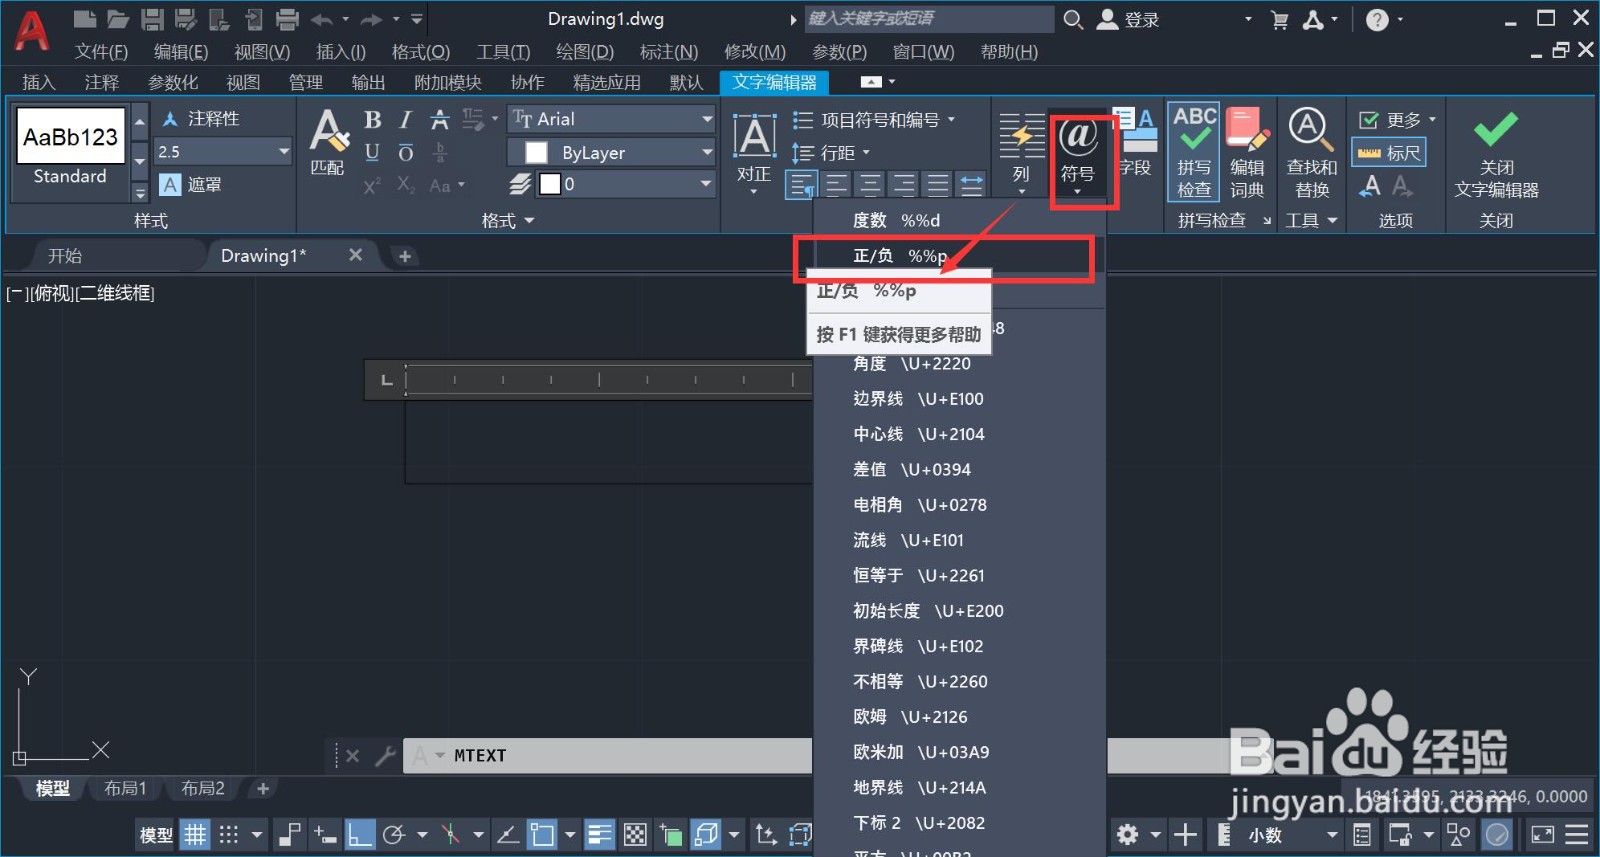Select 差值 \U+0394 from symbol menu

pyautogui.click(x=960, y=469)
